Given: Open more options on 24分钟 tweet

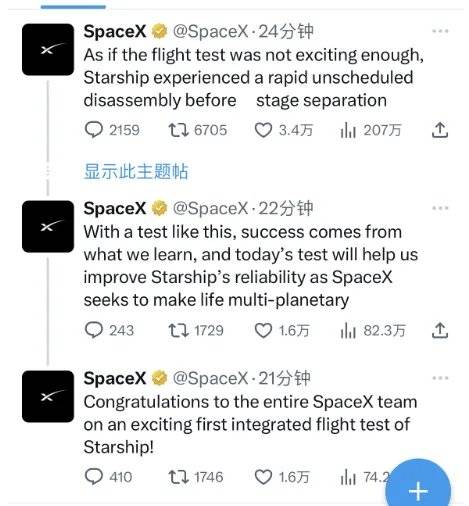Looking at the screenshot, I should [x=440, y=31].
